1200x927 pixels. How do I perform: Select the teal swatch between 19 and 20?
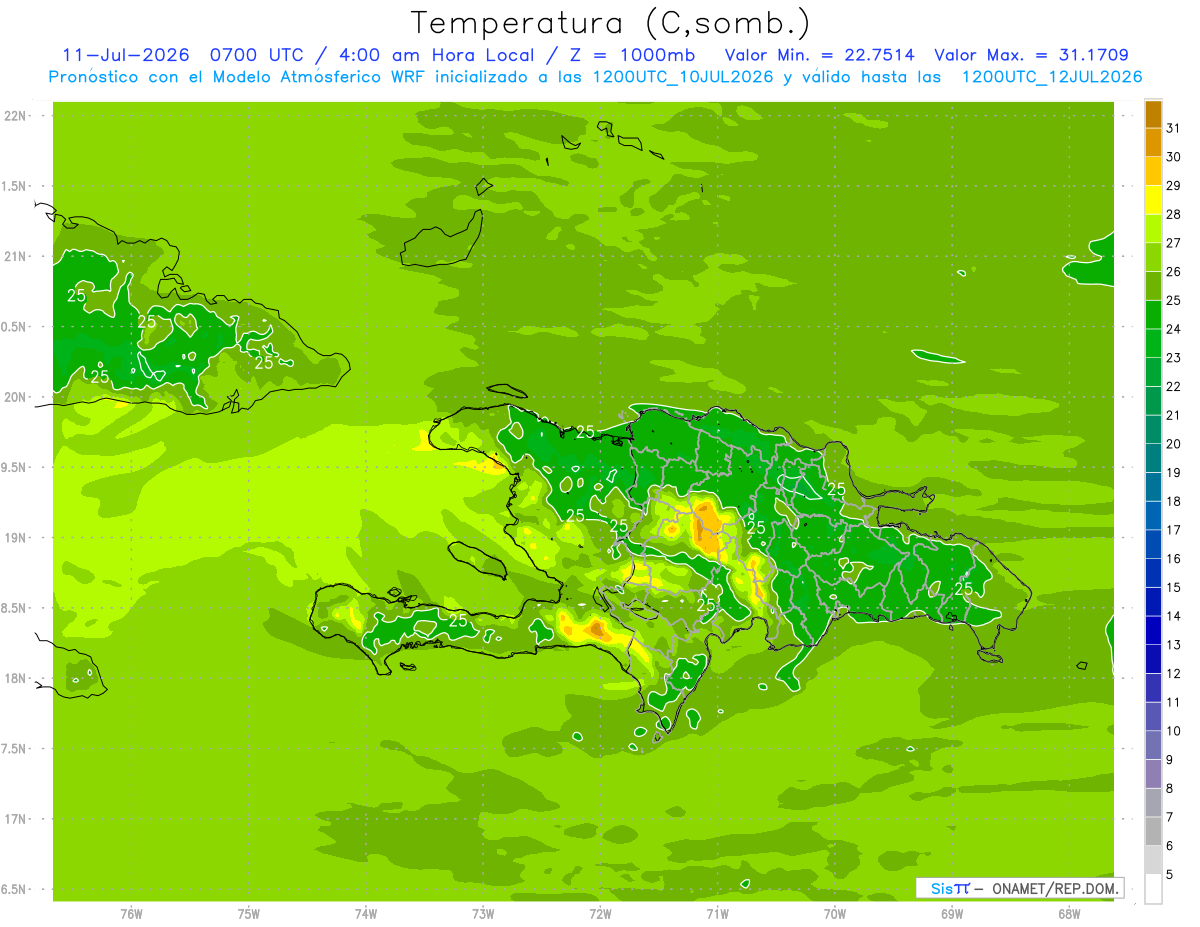(1153, 458)
